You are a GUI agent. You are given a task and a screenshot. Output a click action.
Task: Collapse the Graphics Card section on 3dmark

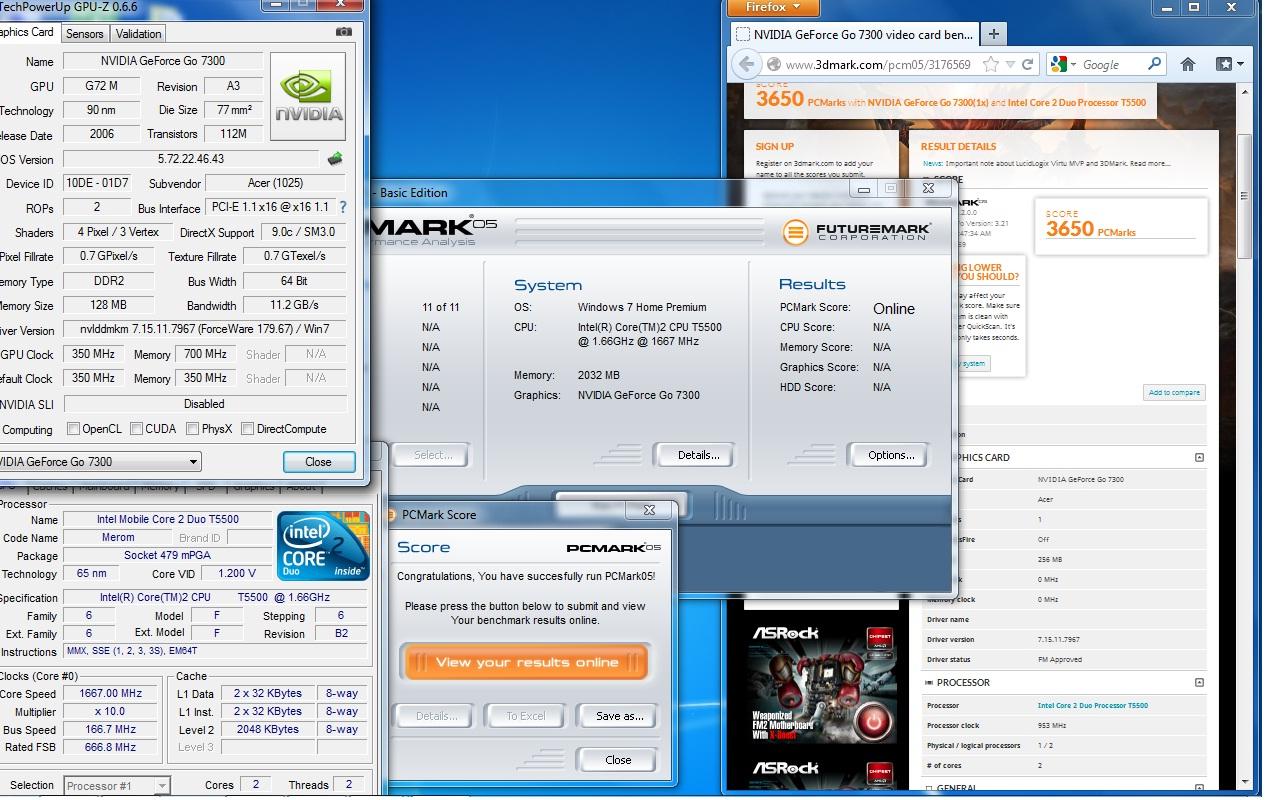pos(1199,457)
